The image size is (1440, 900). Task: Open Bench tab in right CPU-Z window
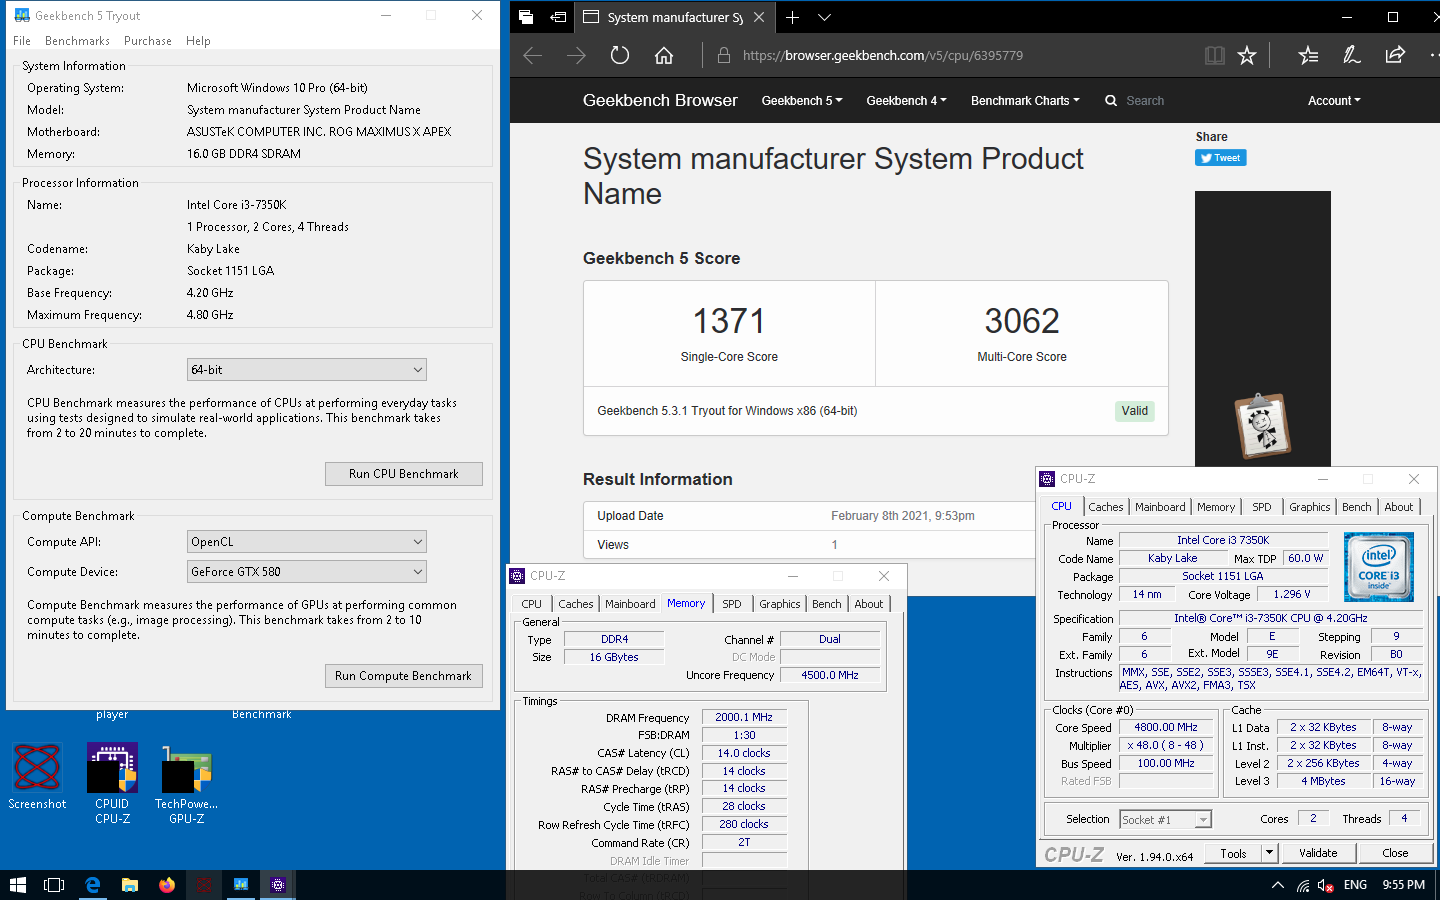tap(1357, 507)
